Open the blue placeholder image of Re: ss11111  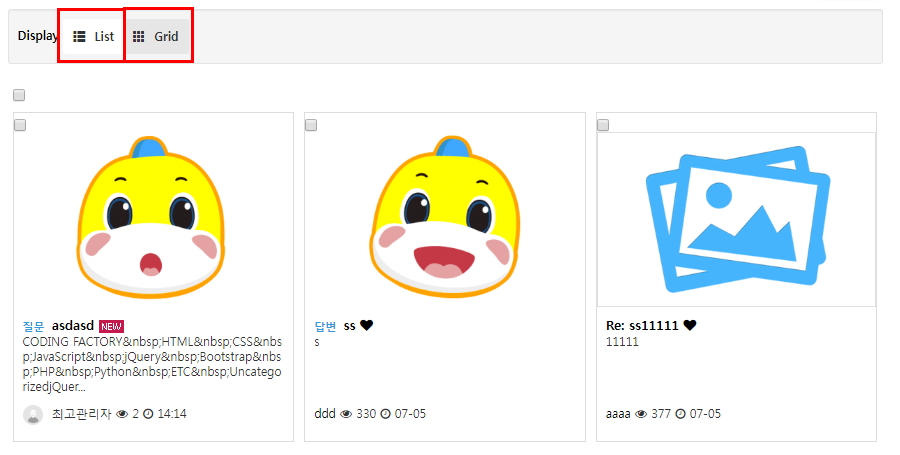click(736, 219)
